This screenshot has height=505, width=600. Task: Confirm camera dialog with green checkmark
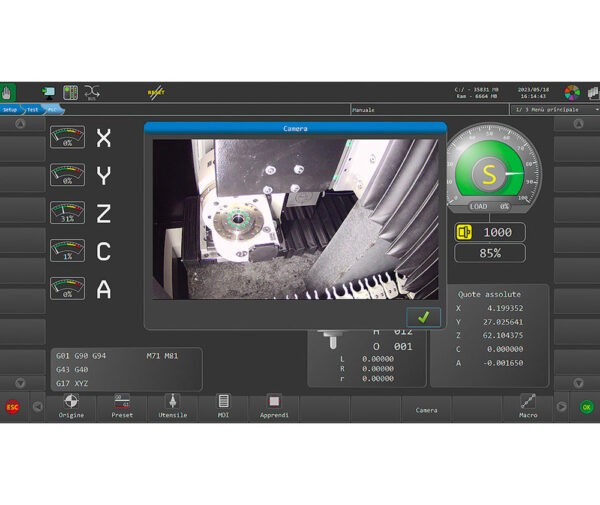[x=424, y=316]
